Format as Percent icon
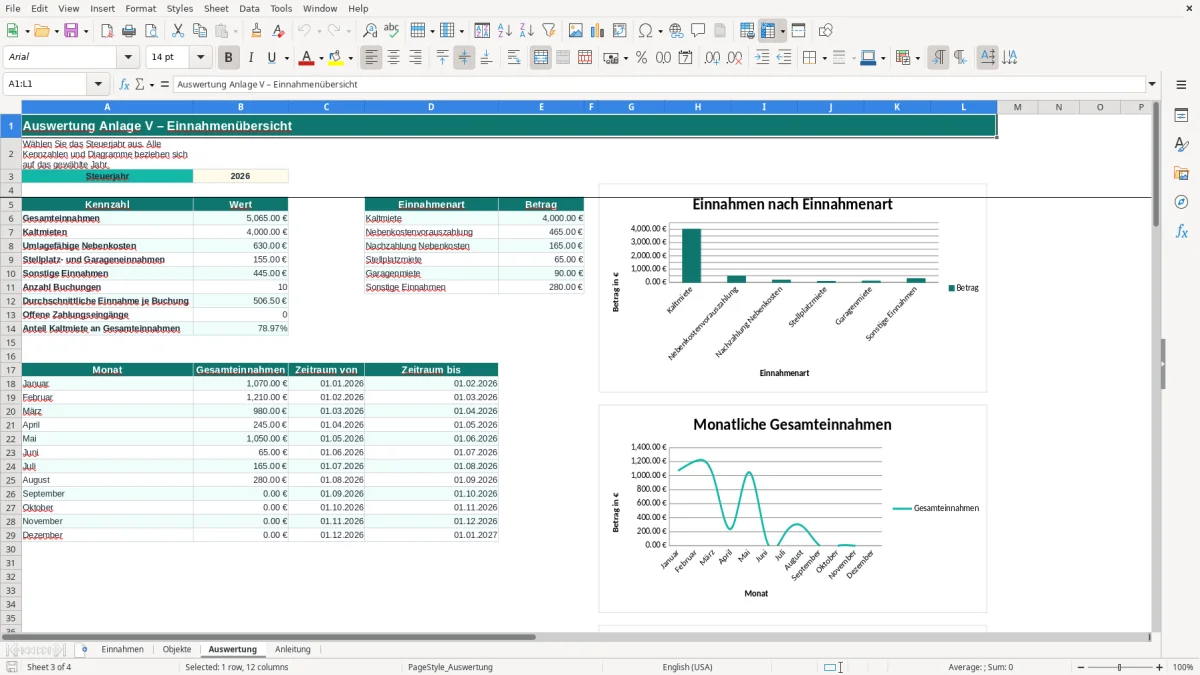 click(642, 58)
